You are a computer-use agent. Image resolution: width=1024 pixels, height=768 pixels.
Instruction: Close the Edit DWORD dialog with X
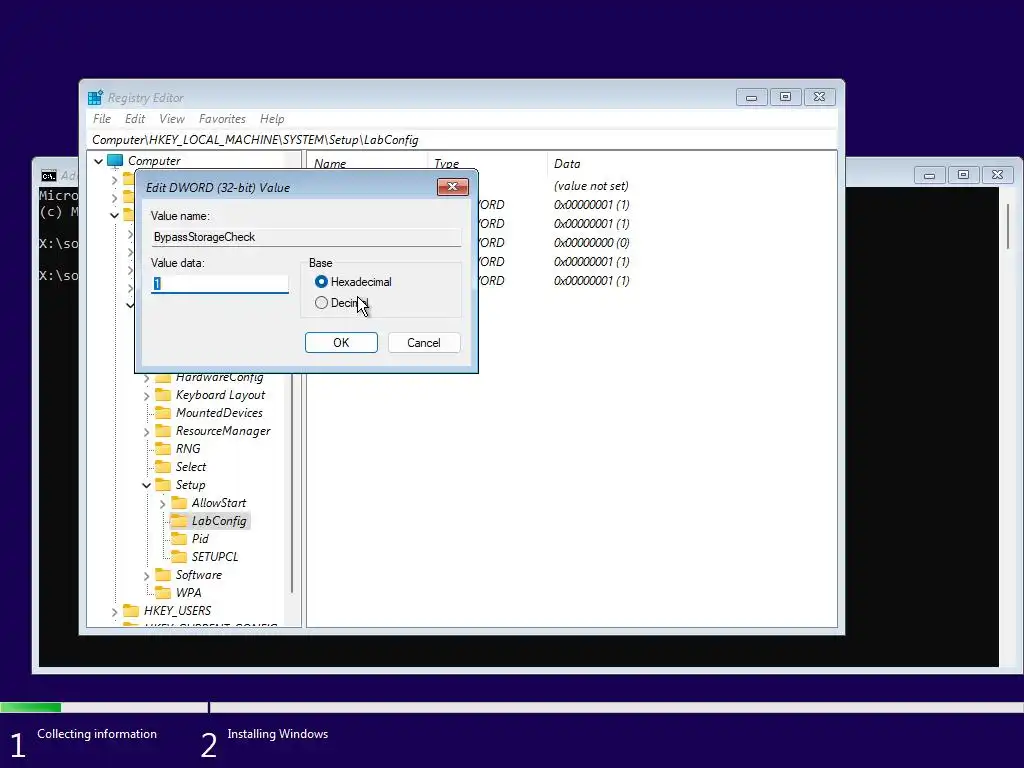pyautogui.click(x=453, y=187)
